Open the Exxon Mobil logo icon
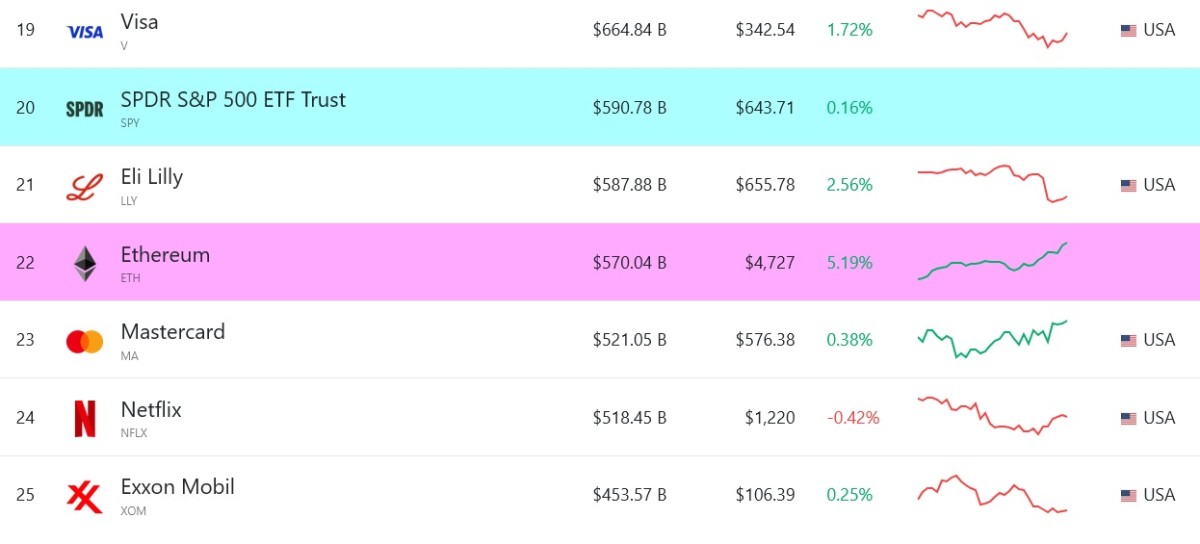 click(85, 496)
